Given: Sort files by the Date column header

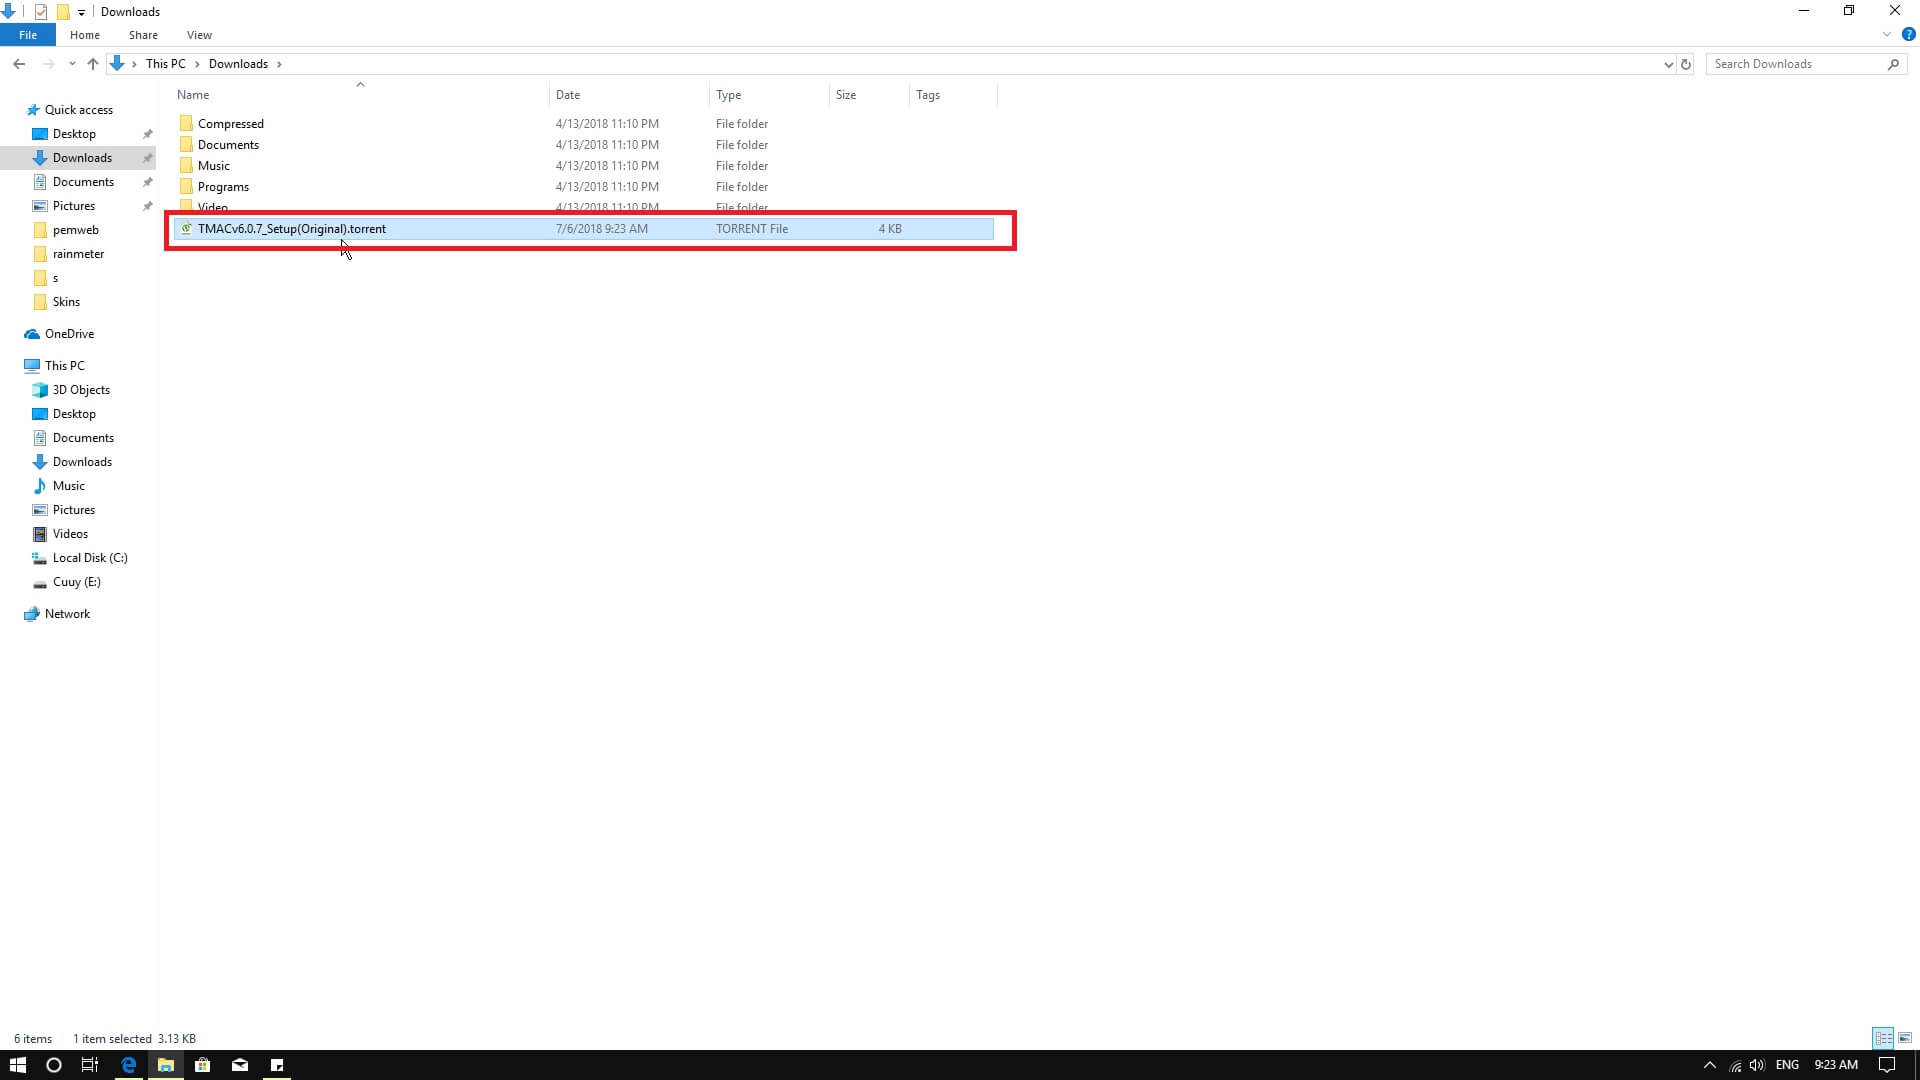Looking at the screenshot, I should click(x=568, y=95).
